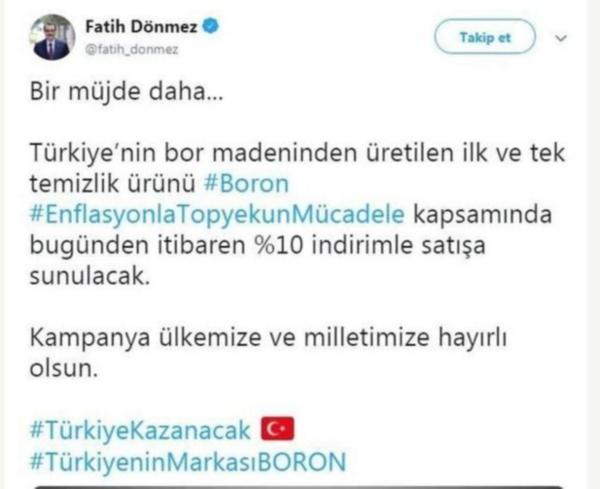Open the #EnflasyonlaTopyekunMücadele hashtag

pyautogui.click(x=217, y=214)
